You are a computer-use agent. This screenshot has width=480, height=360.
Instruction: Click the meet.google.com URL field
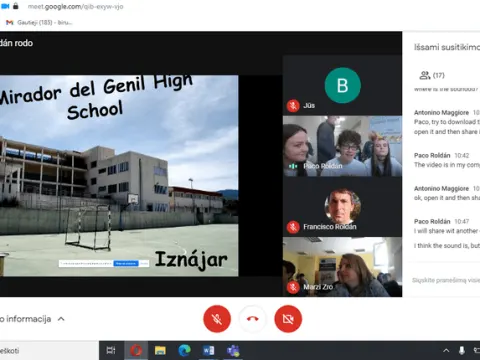[76, 6]
